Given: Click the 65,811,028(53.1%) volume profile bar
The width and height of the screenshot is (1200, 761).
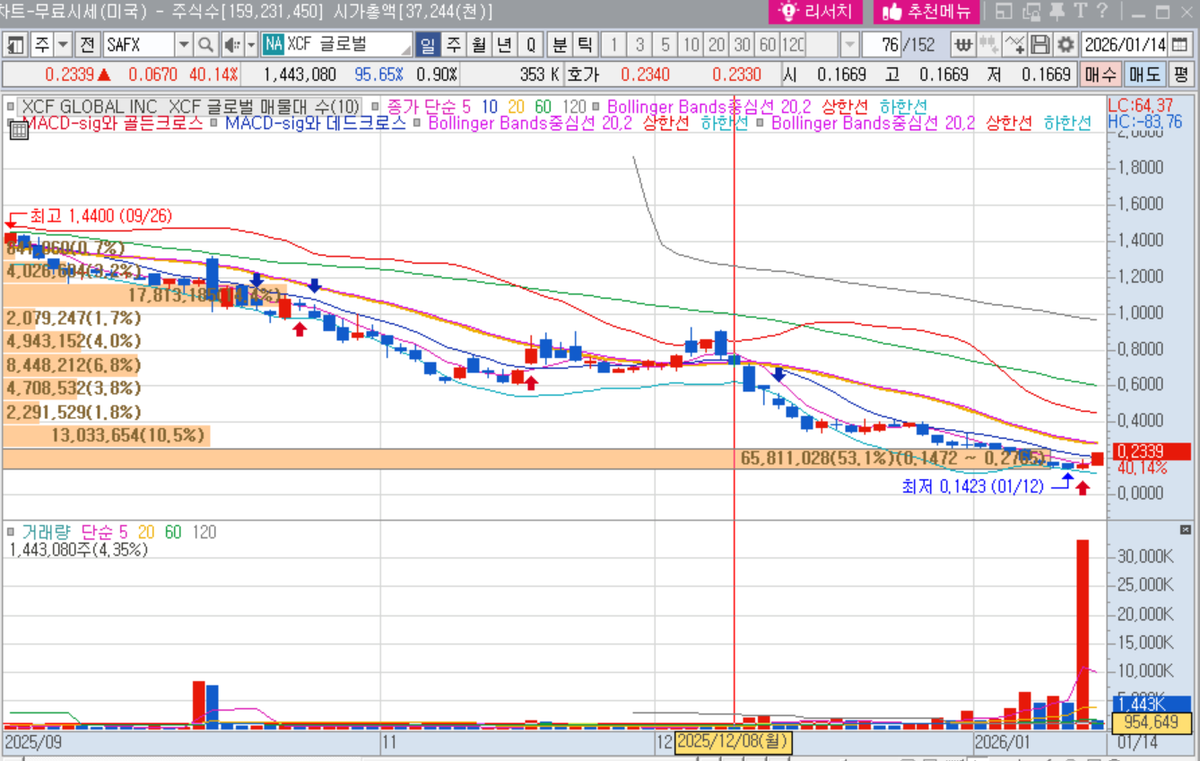Looking at the screenshot, I should tap(553, 458).
